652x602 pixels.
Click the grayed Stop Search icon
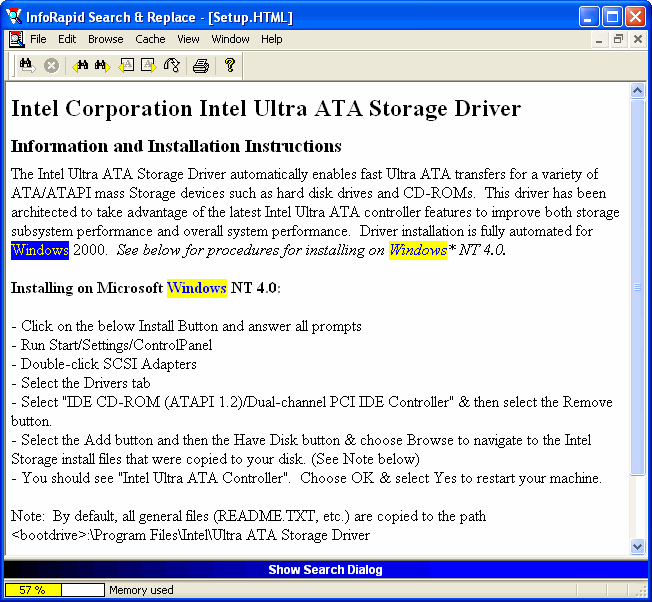(x=51, y=66)
